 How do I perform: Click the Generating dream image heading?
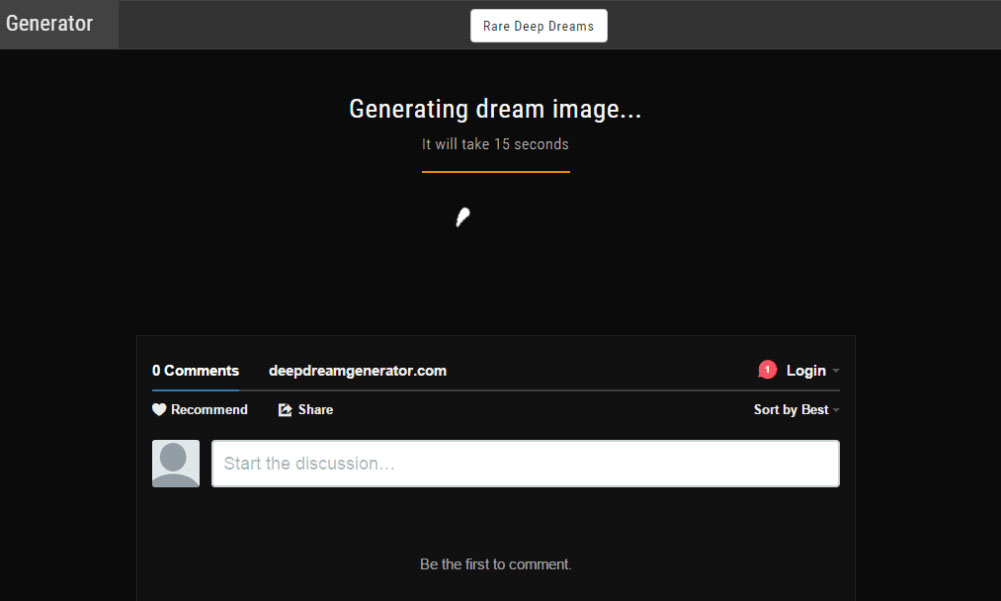coord(495,109)
